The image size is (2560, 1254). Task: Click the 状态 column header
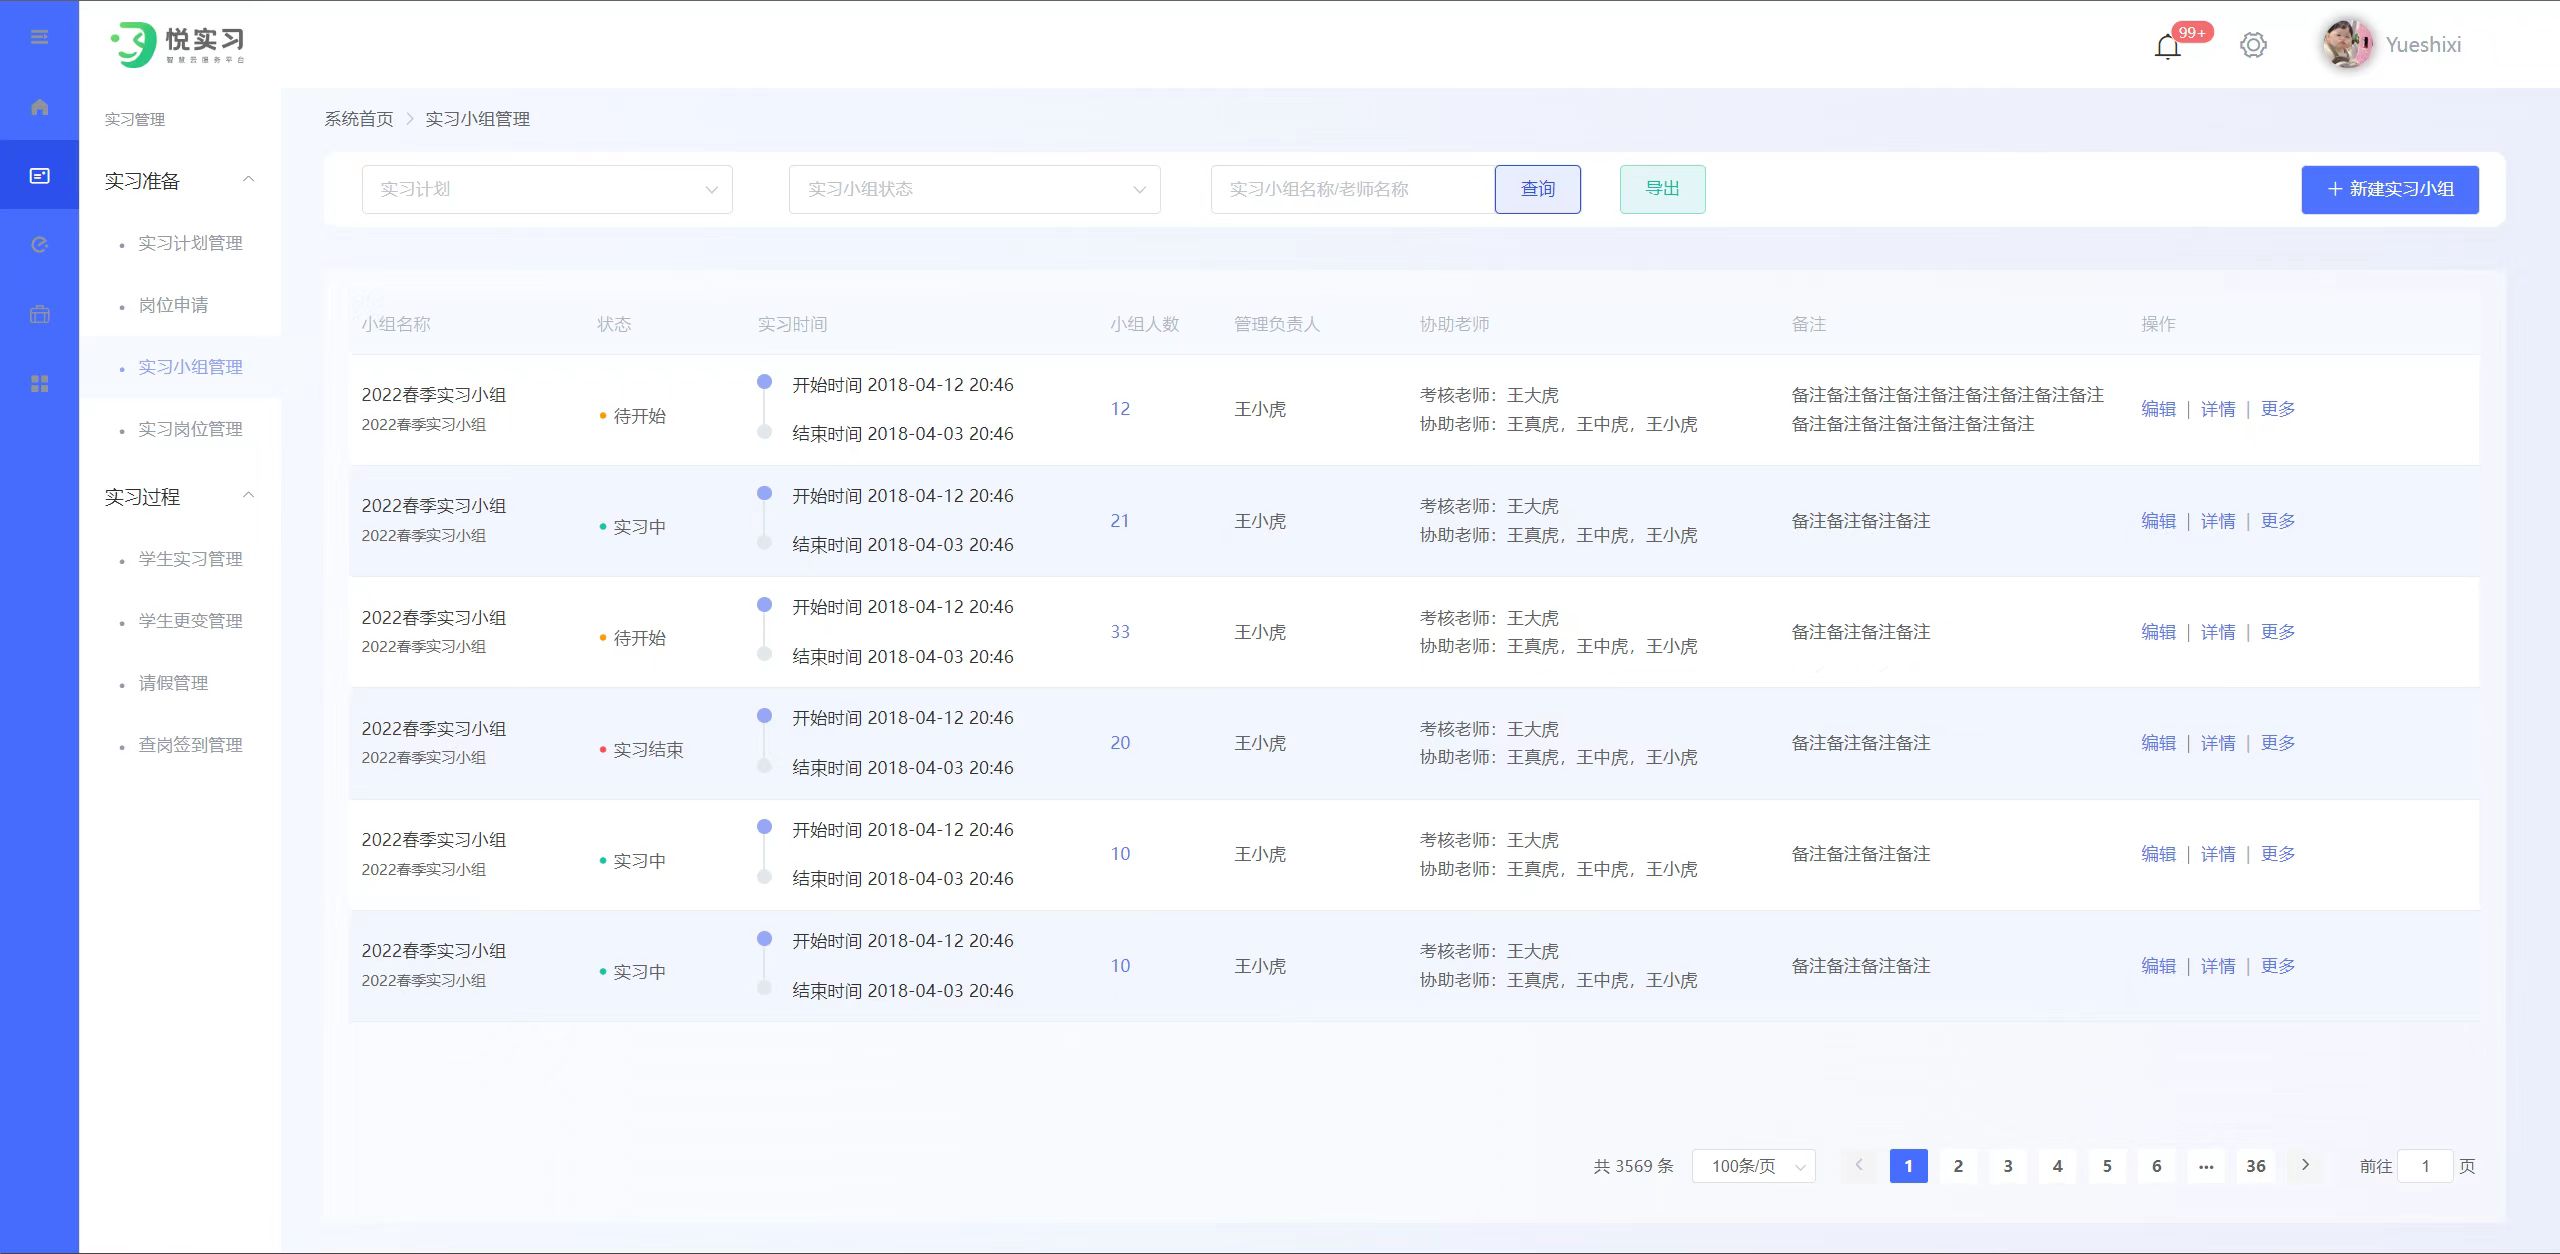pyautogui.click(x=614, y=324)
